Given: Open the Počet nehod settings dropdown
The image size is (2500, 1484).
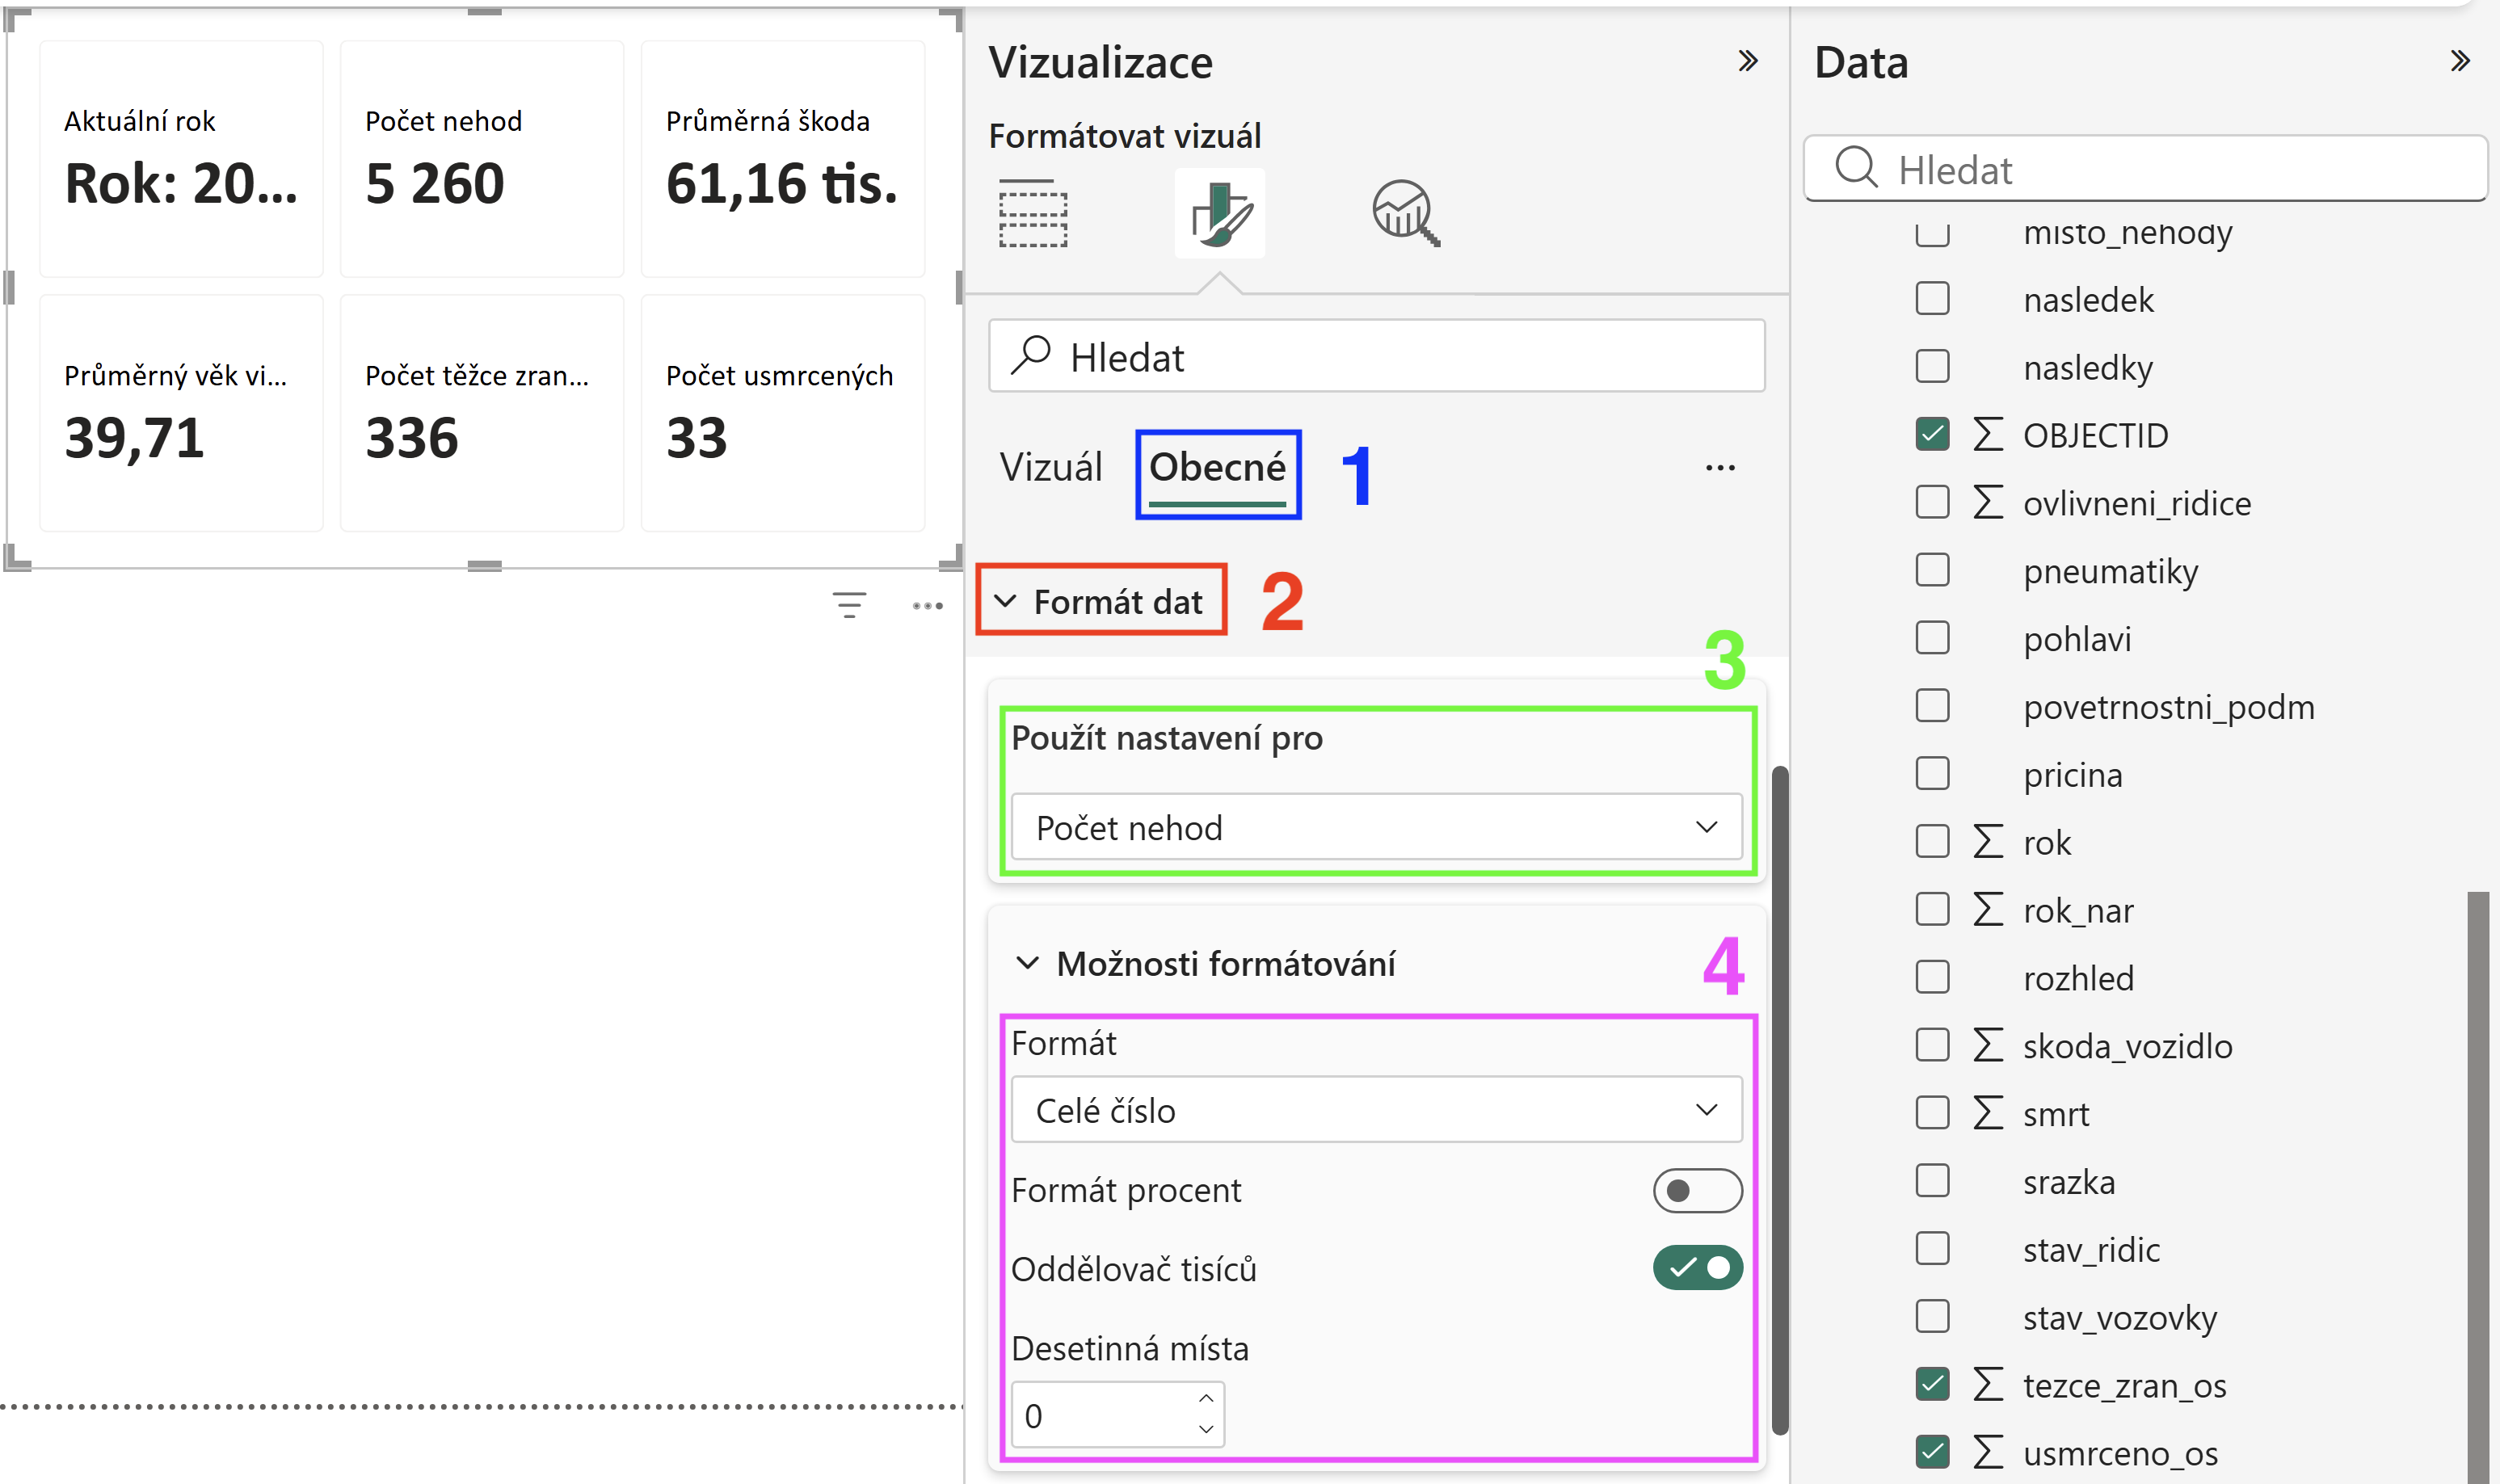Looking at the screenshot, I should pyautogui.click(x=1376, y=827).
